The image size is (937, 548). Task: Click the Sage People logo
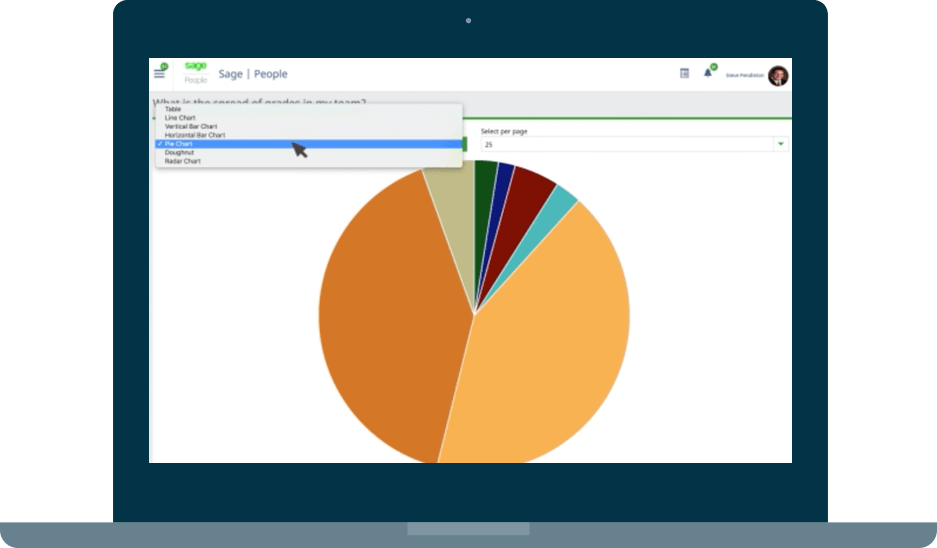coord(195,72)
